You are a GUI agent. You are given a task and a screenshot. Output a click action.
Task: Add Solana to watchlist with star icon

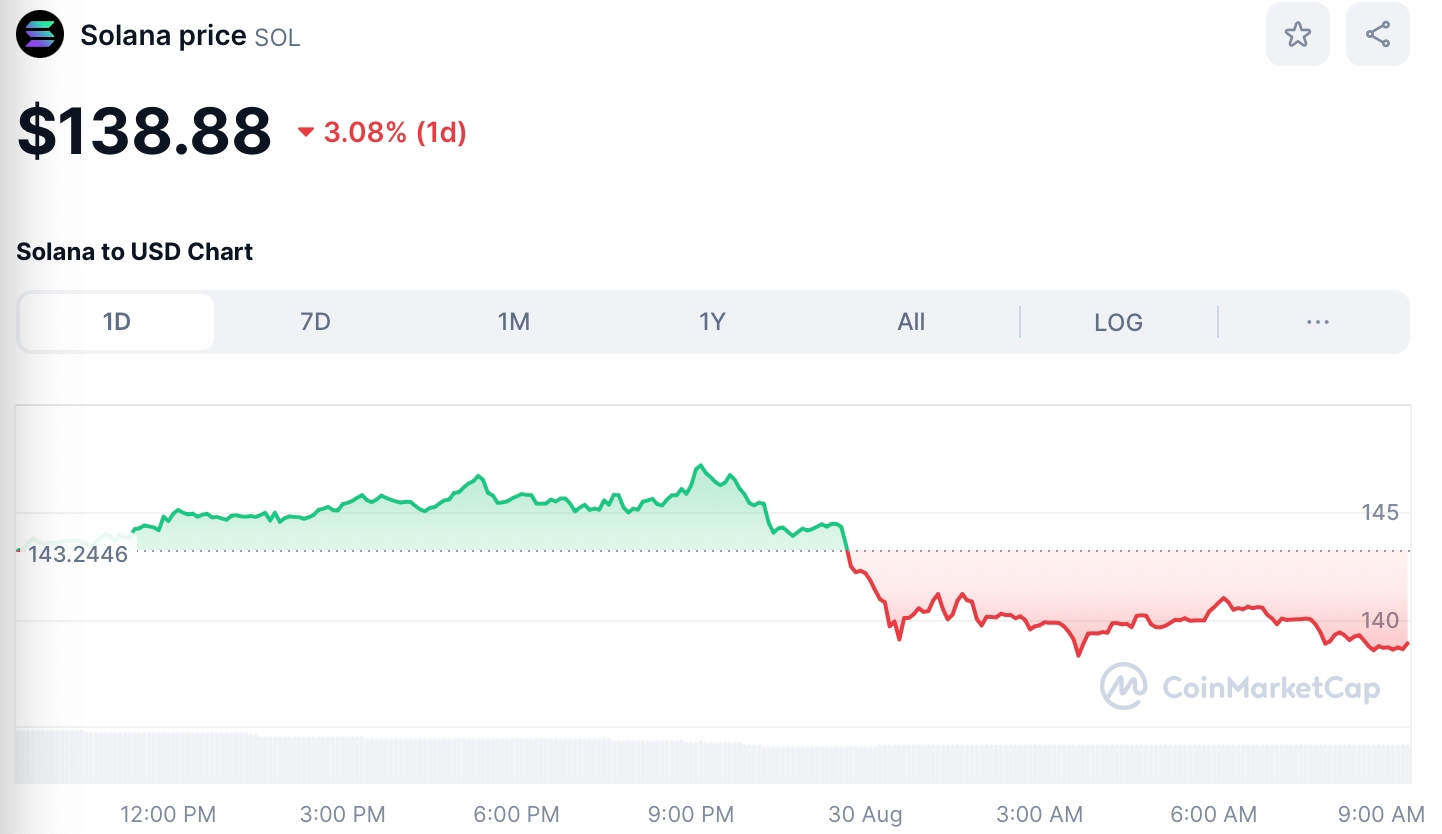tap(1297, 35)
